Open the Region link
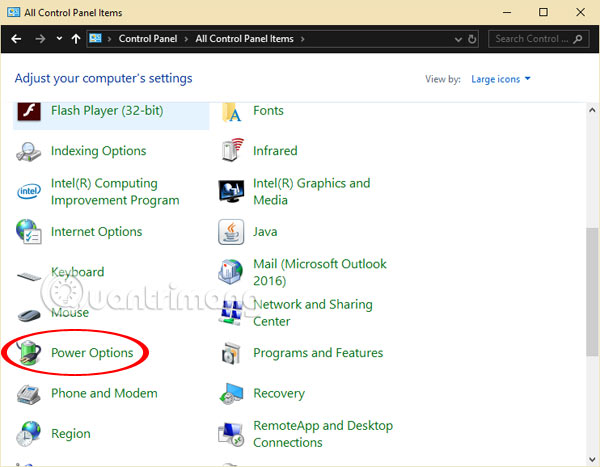 coord(71,434)
